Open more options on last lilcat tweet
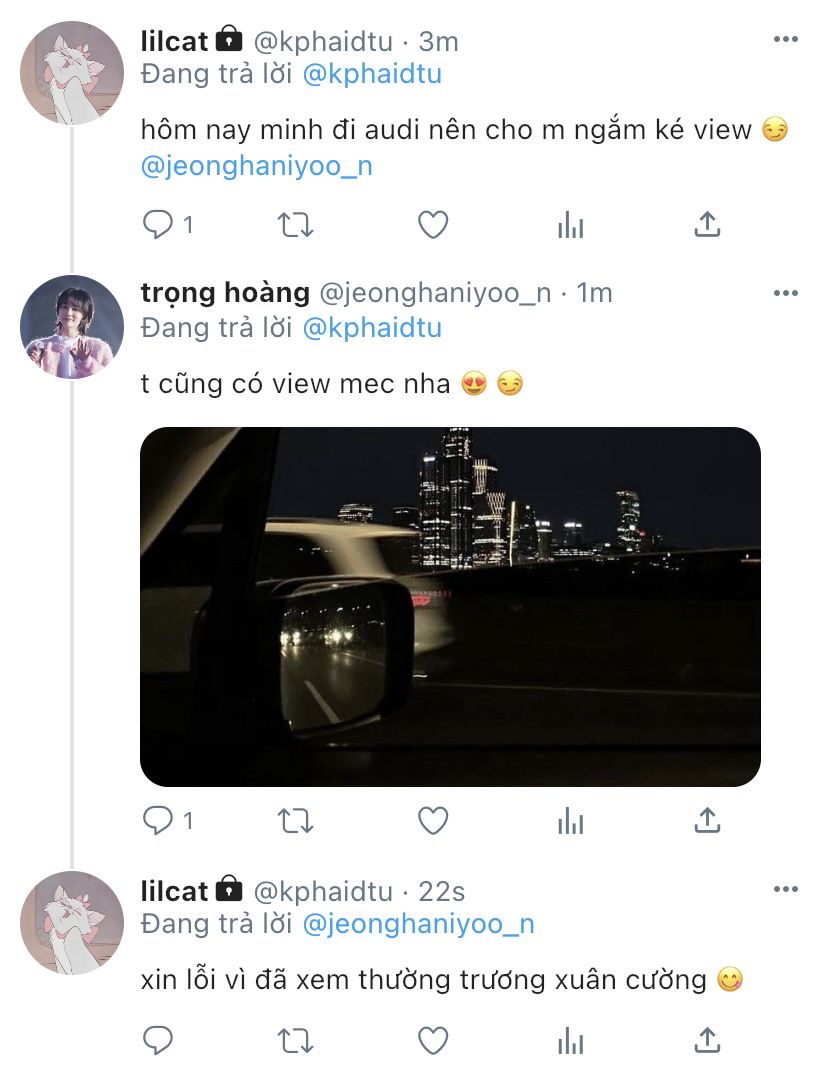Screen dimensions: 828x1068 coord(785,889)
